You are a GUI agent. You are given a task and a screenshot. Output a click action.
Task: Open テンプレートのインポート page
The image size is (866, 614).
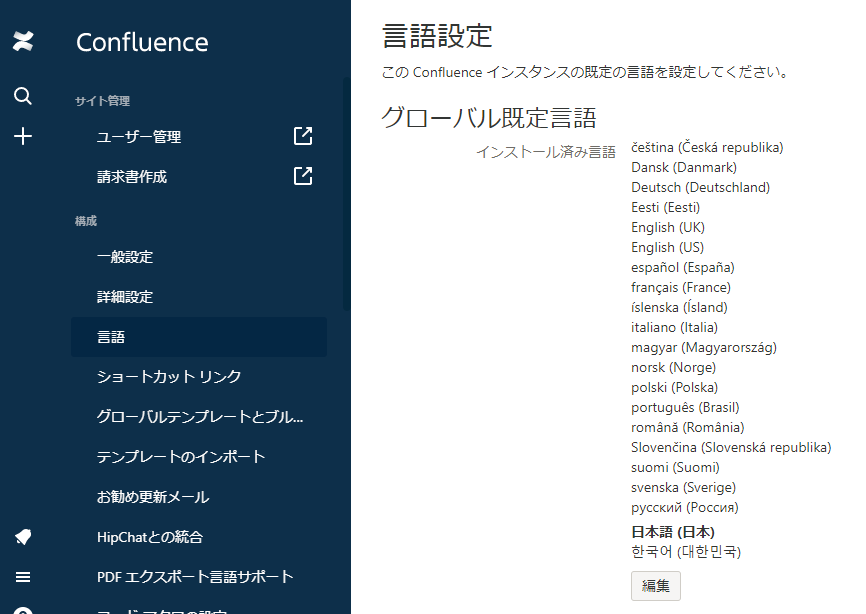(181, 457)
